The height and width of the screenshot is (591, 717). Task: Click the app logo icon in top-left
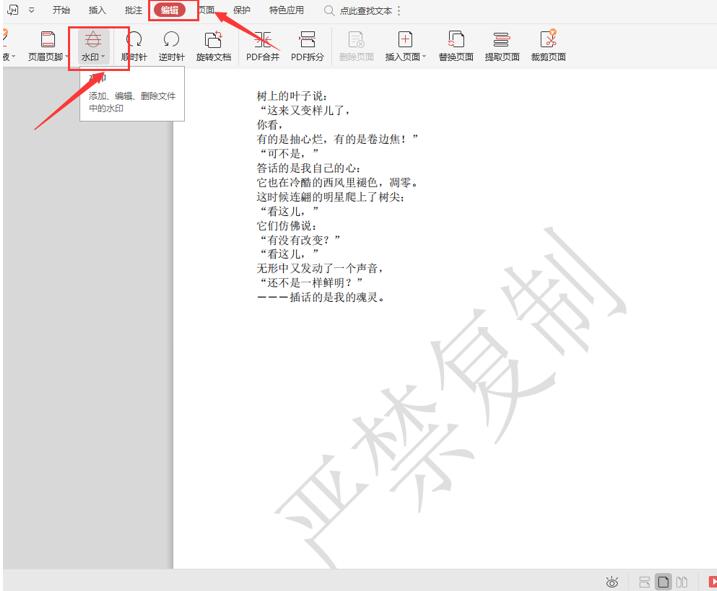coord(13,10)
